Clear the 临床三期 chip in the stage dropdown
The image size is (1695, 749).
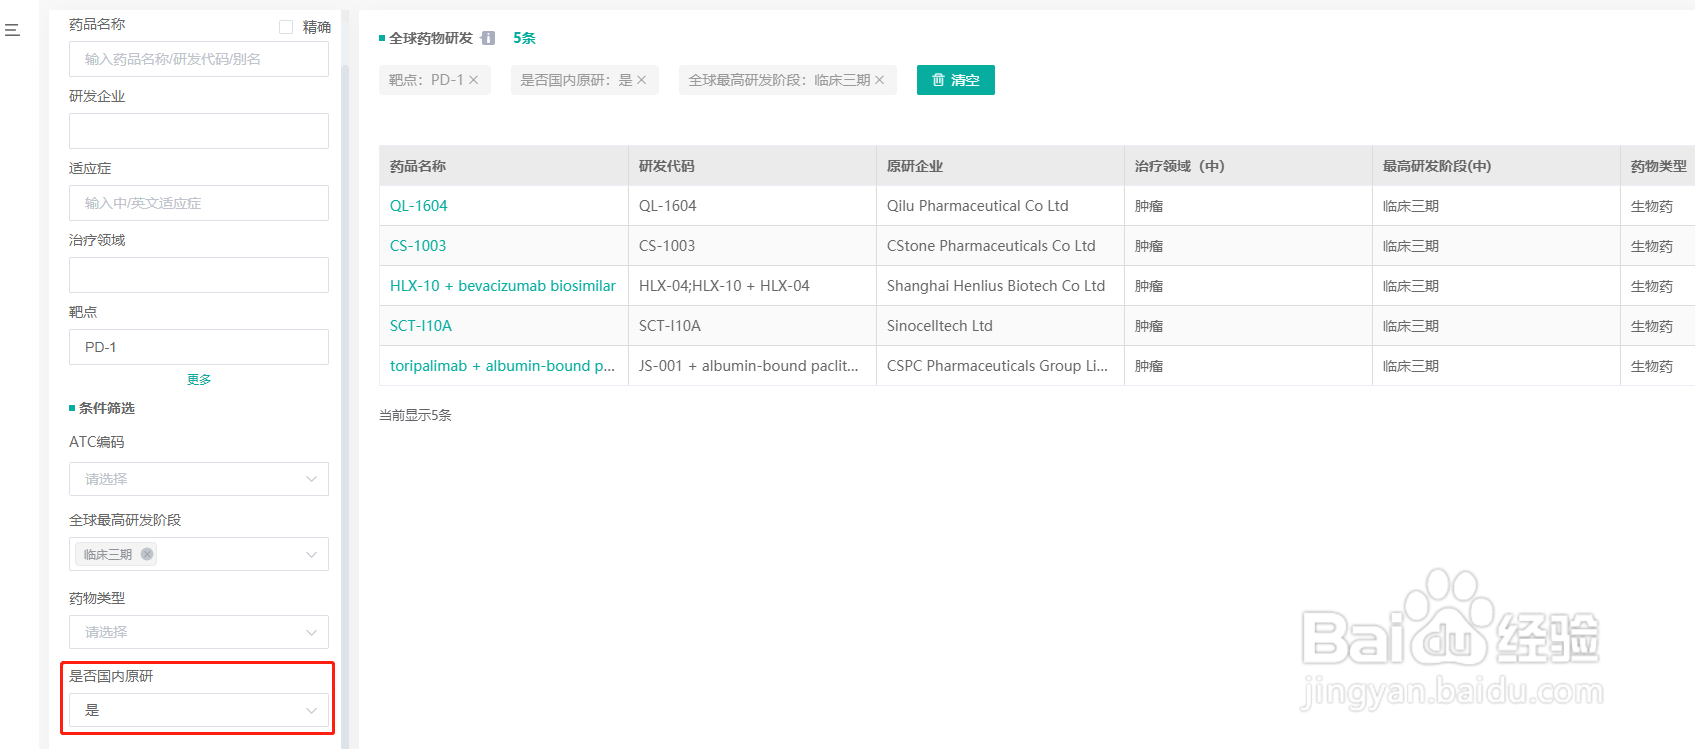(147, 554)
